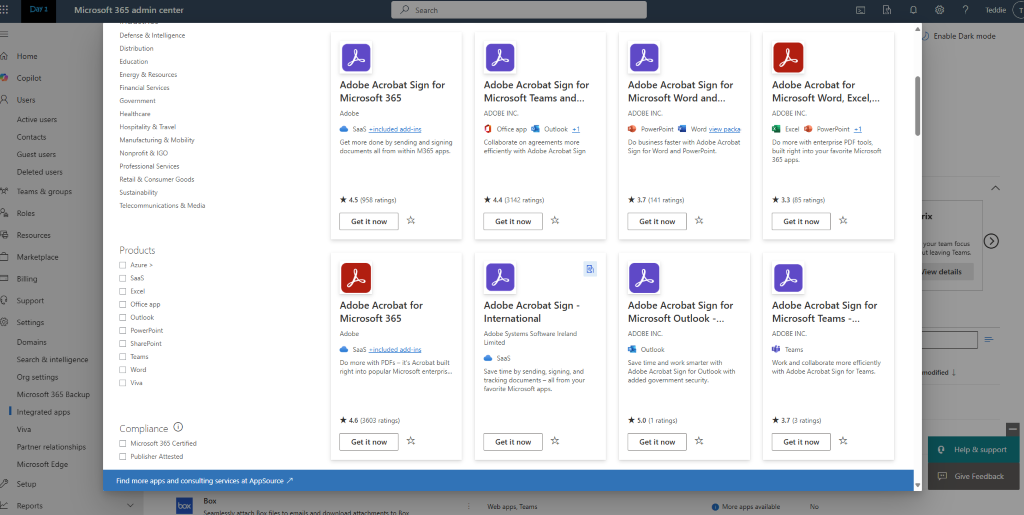Favorite Adobe Acrobat for Word, Excel app
1024x515 pixels.
pyautogui.click(x=843, y=221)
